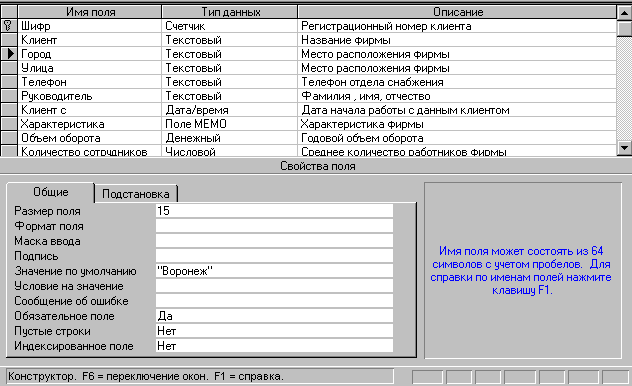Edit description 'Фамилия , имя, отчество'
The height and width of the screenshot is (386, 632).
pyautogui.click(x=457, y=96)
